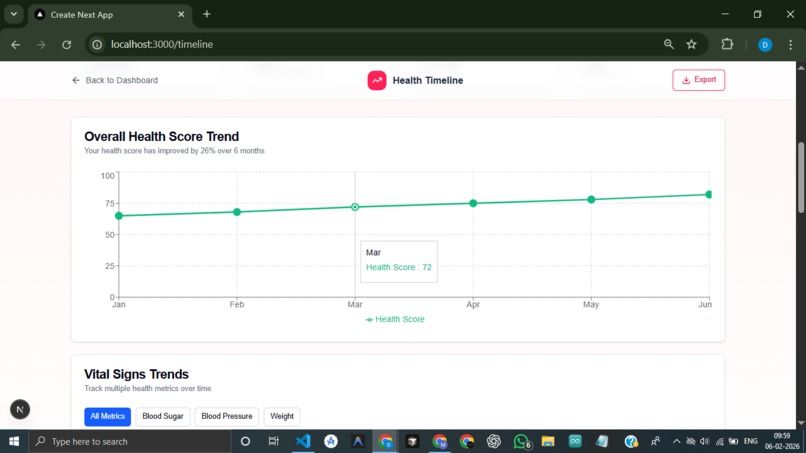Open ChatGPT app from taskbar

(493, 441)
